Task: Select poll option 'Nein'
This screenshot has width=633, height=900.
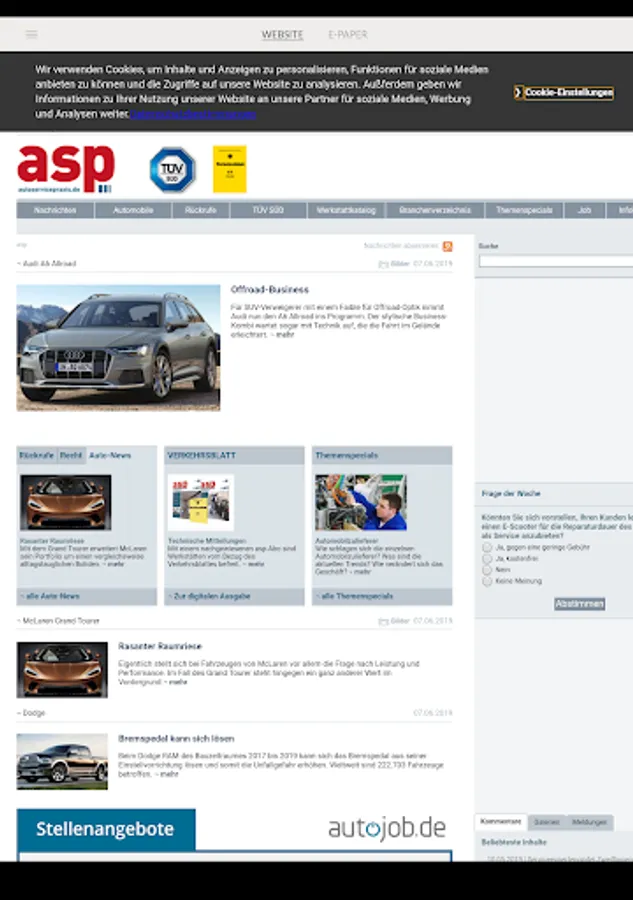Action: click(x=487, y=570)
